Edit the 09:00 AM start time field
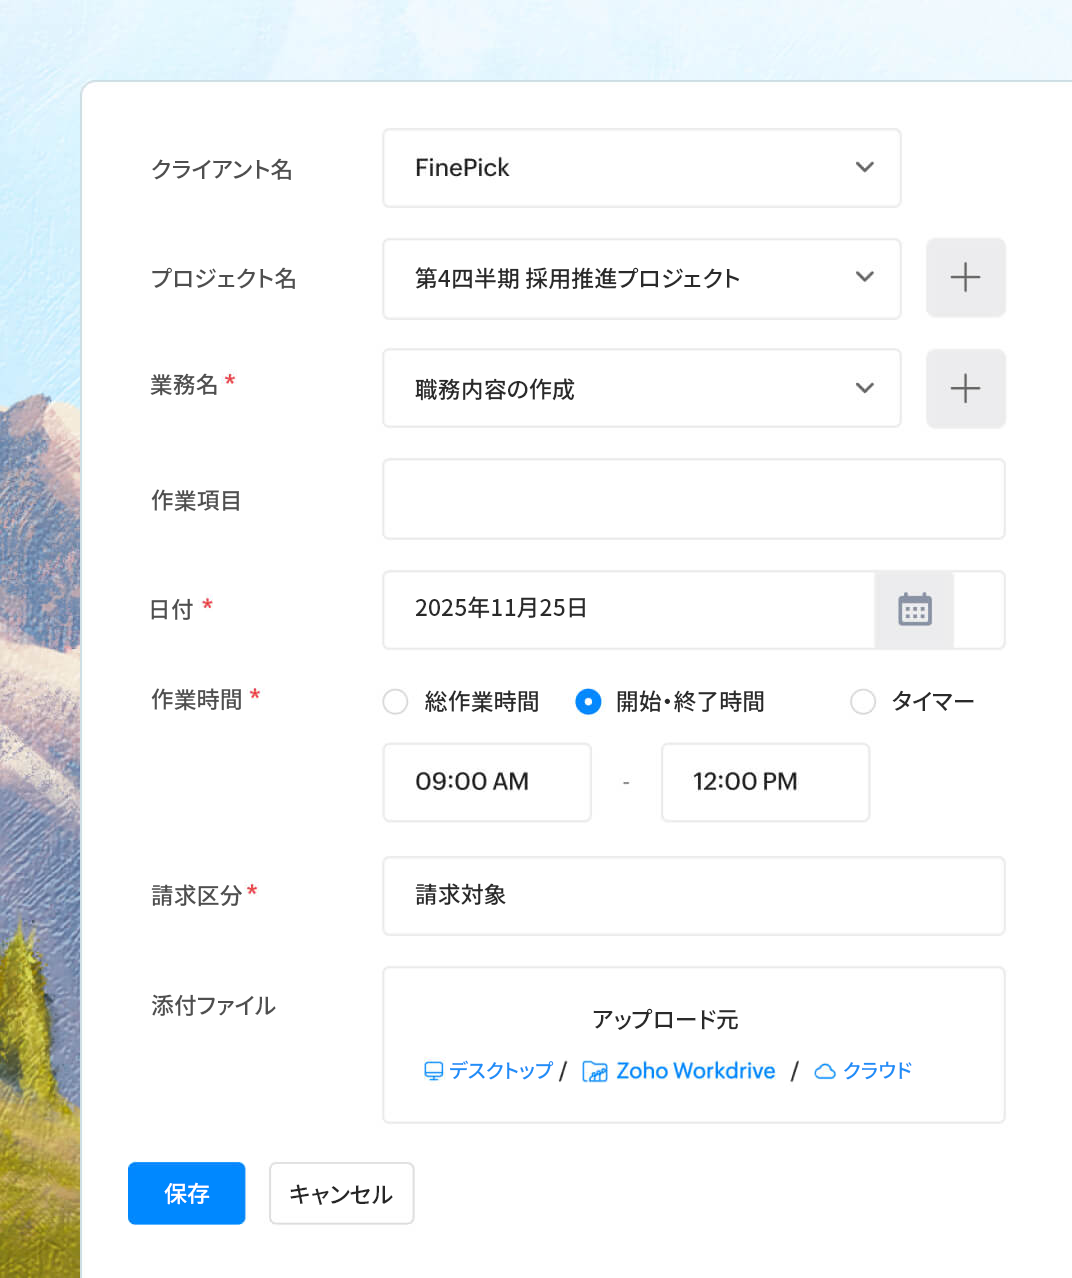Screen dimensions: 1072x1278 click(486, 782)
